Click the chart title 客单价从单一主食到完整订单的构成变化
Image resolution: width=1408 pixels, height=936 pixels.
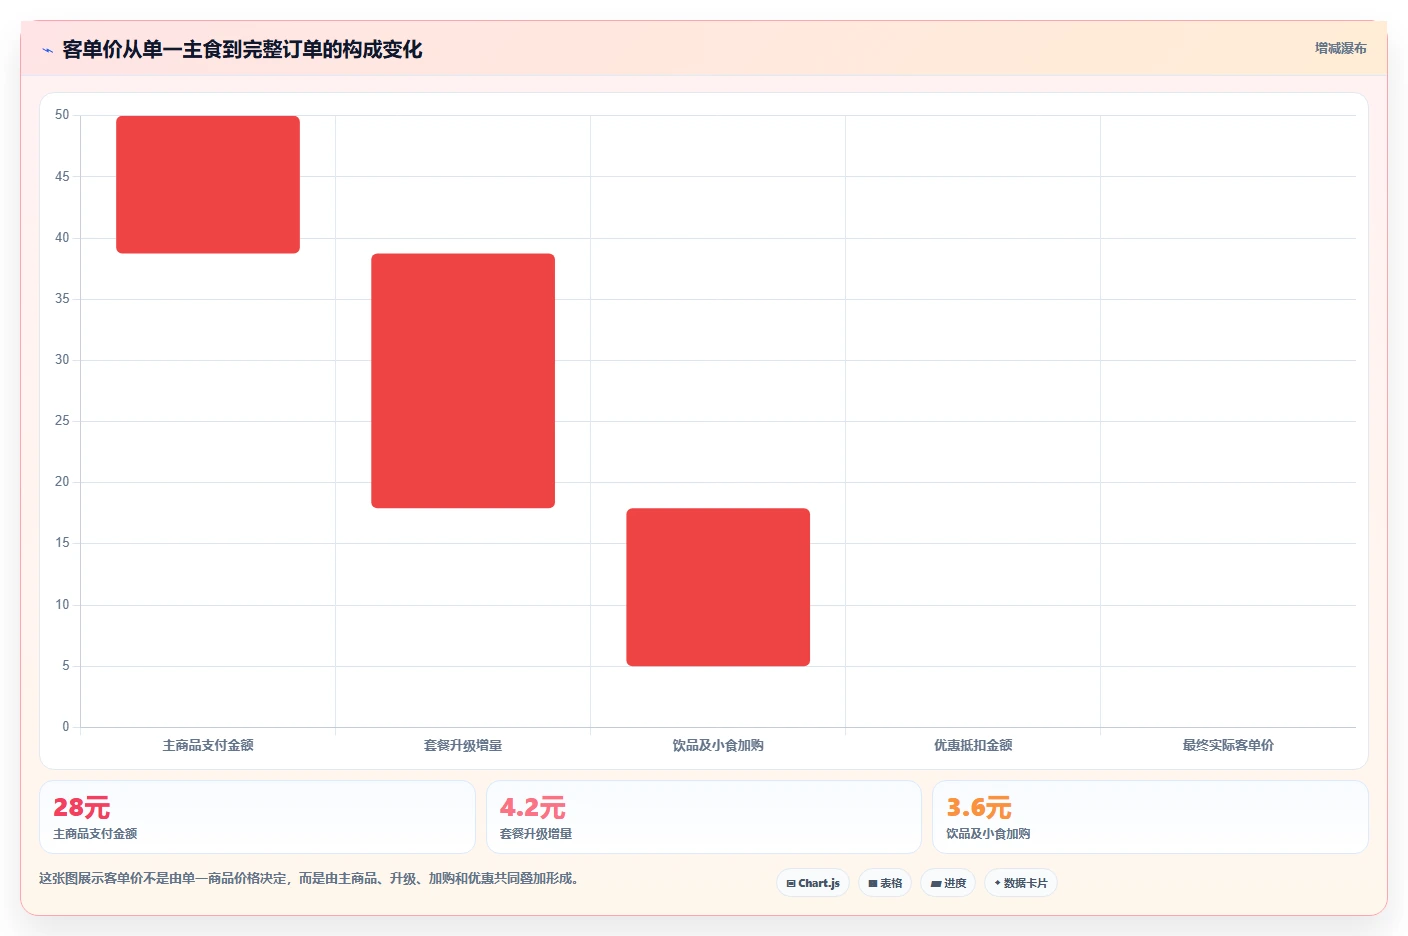click(242, 50)
